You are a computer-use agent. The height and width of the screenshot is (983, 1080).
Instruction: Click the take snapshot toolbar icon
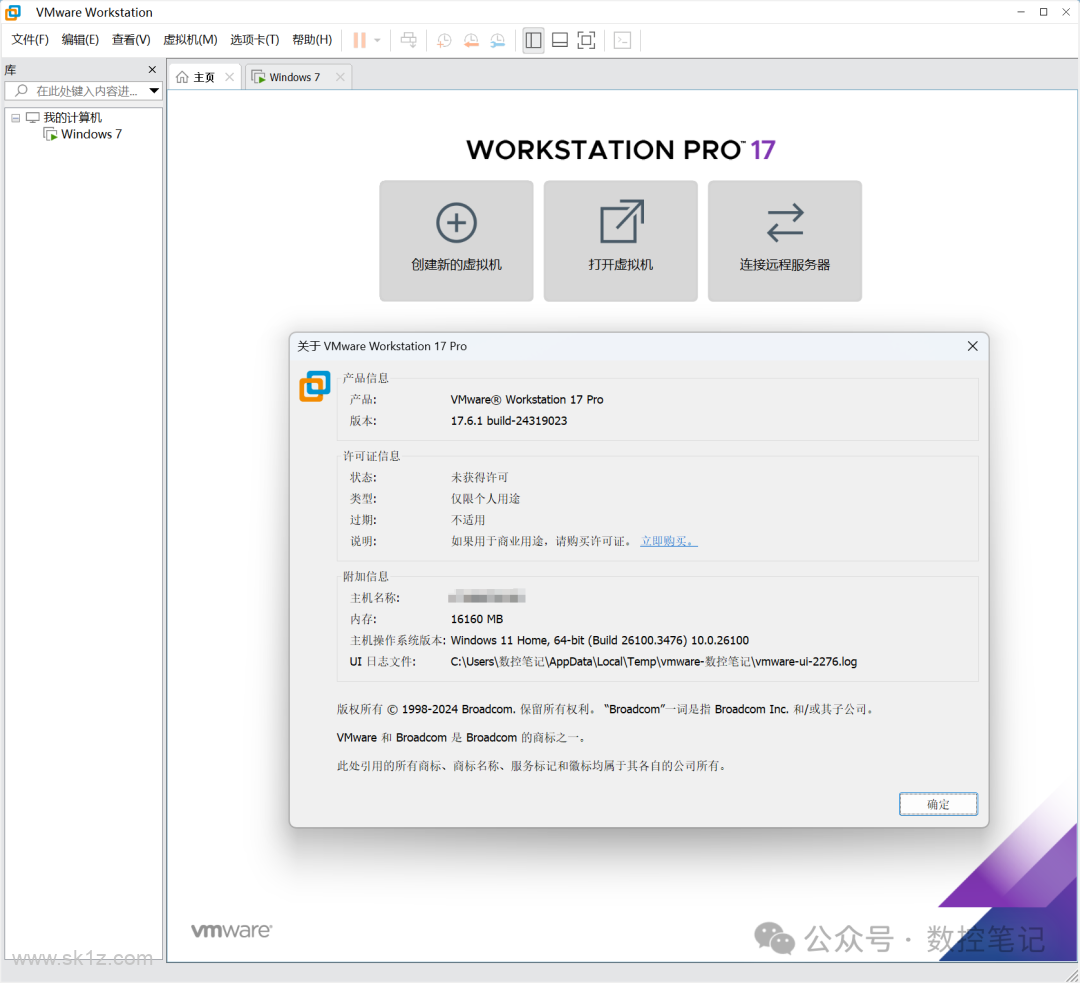(x=444, y=40)
